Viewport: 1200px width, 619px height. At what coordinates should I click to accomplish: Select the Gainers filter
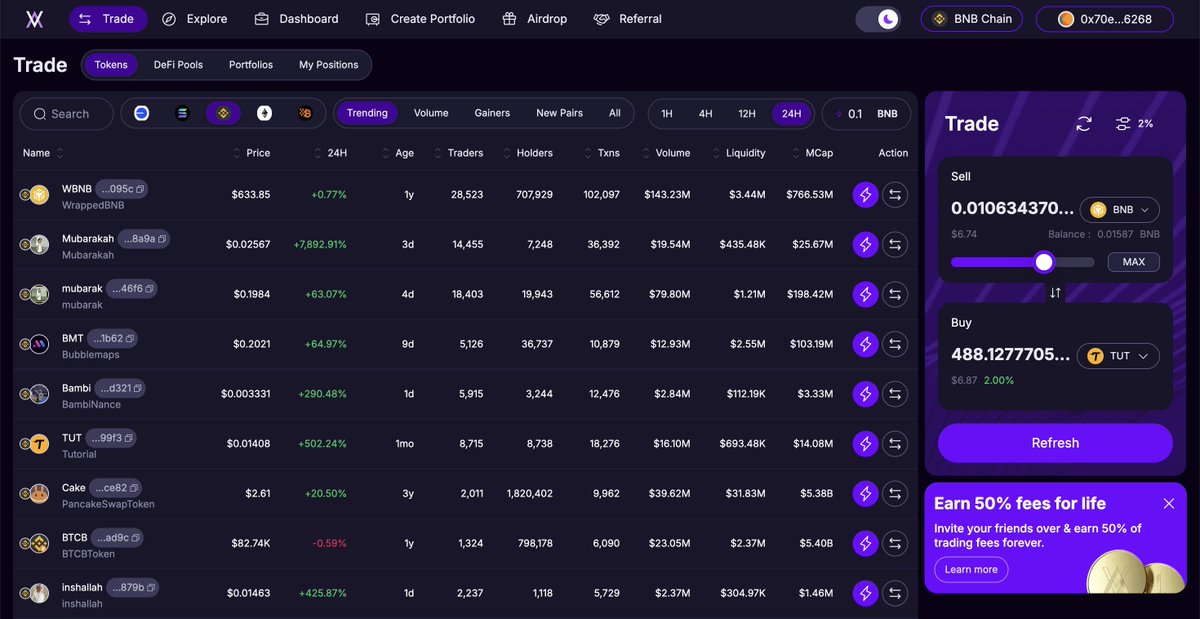pos(492,114)
